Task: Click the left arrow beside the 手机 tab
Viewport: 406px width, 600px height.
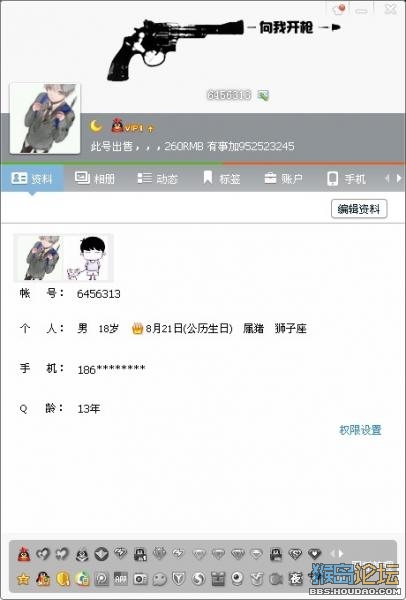Action: (387, 178)
